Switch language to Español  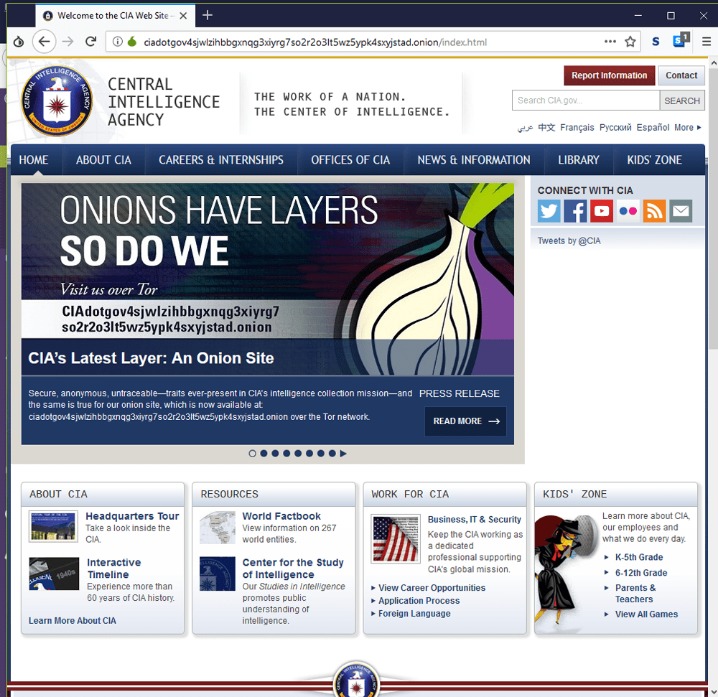653,127
